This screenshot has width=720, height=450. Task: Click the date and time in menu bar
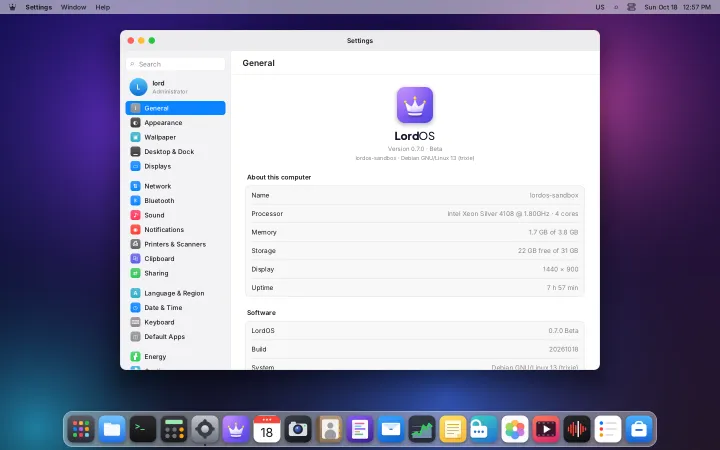click(677, 7)
